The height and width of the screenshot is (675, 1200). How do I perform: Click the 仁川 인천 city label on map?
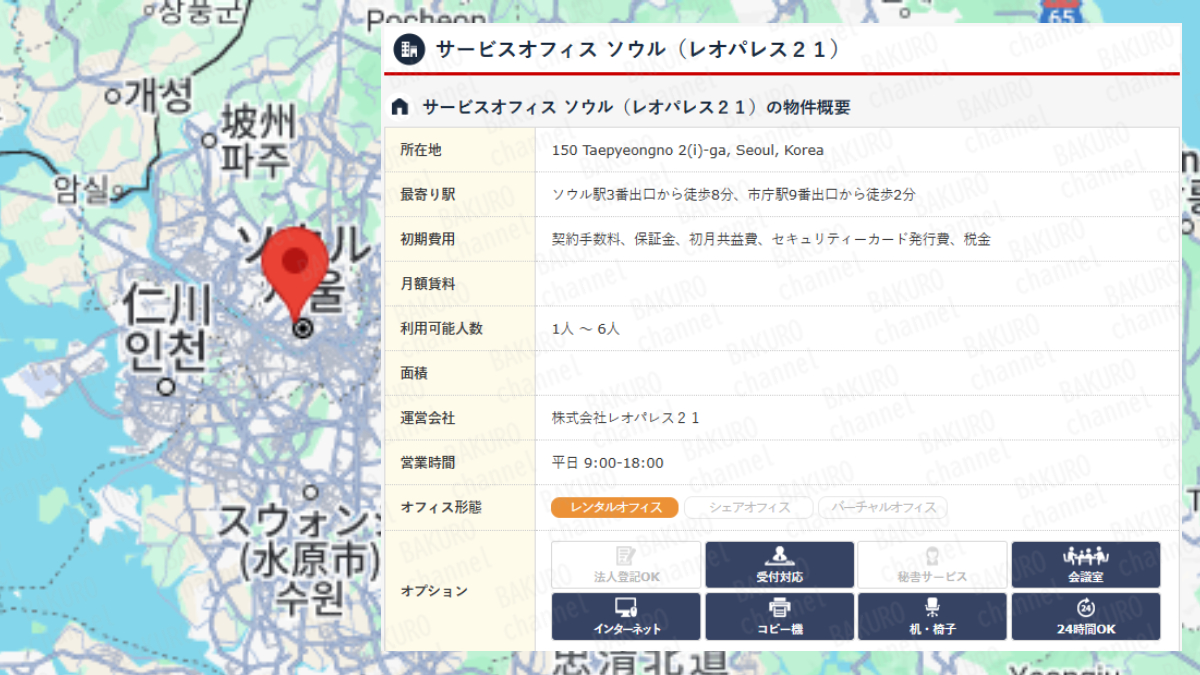[x=167, y=327]
